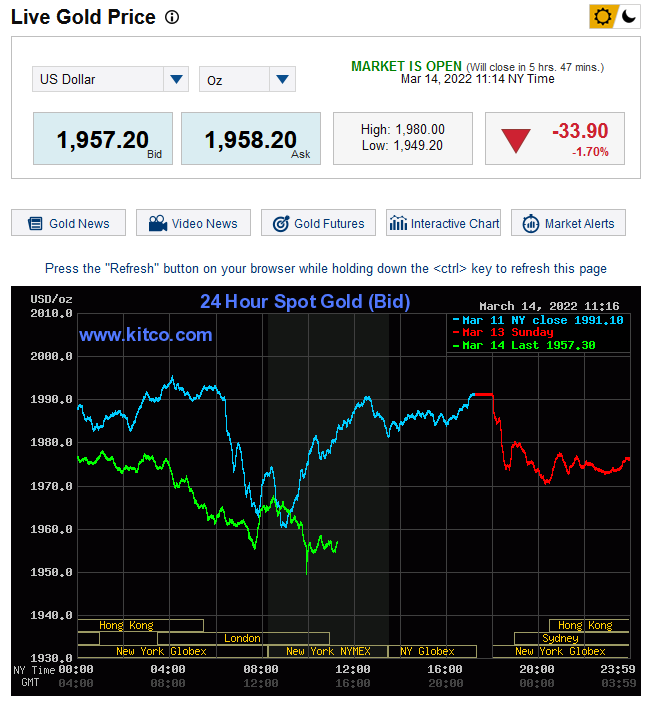Viewport: 657px width, 702px height.
Task: Click the red down triangle change indicator
Action: 516,141
